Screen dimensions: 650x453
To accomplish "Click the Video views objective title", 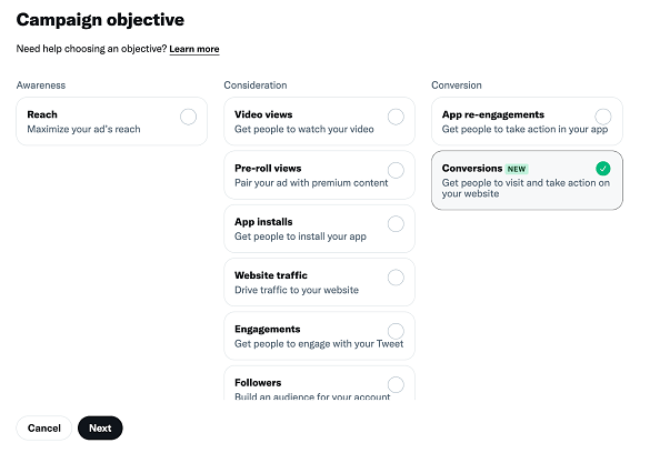I will coord(263,115).
